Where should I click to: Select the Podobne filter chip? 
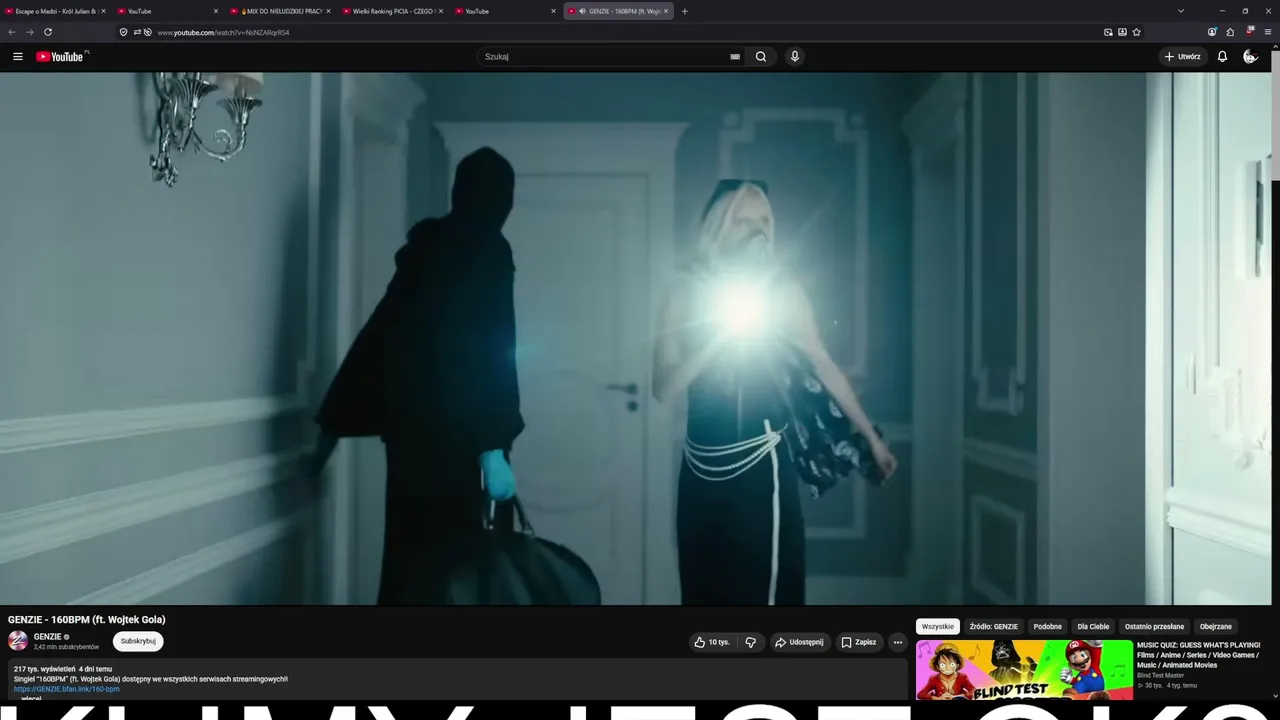pyautogui.click(x=1048, y=626)
